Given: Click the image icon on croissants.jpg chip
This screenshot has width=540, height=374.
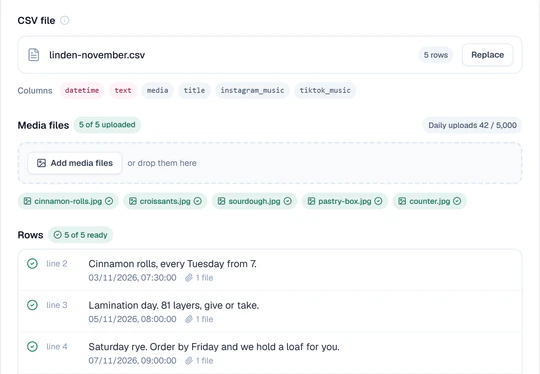Looking at the screenshot, I should (x=133, y=201).
